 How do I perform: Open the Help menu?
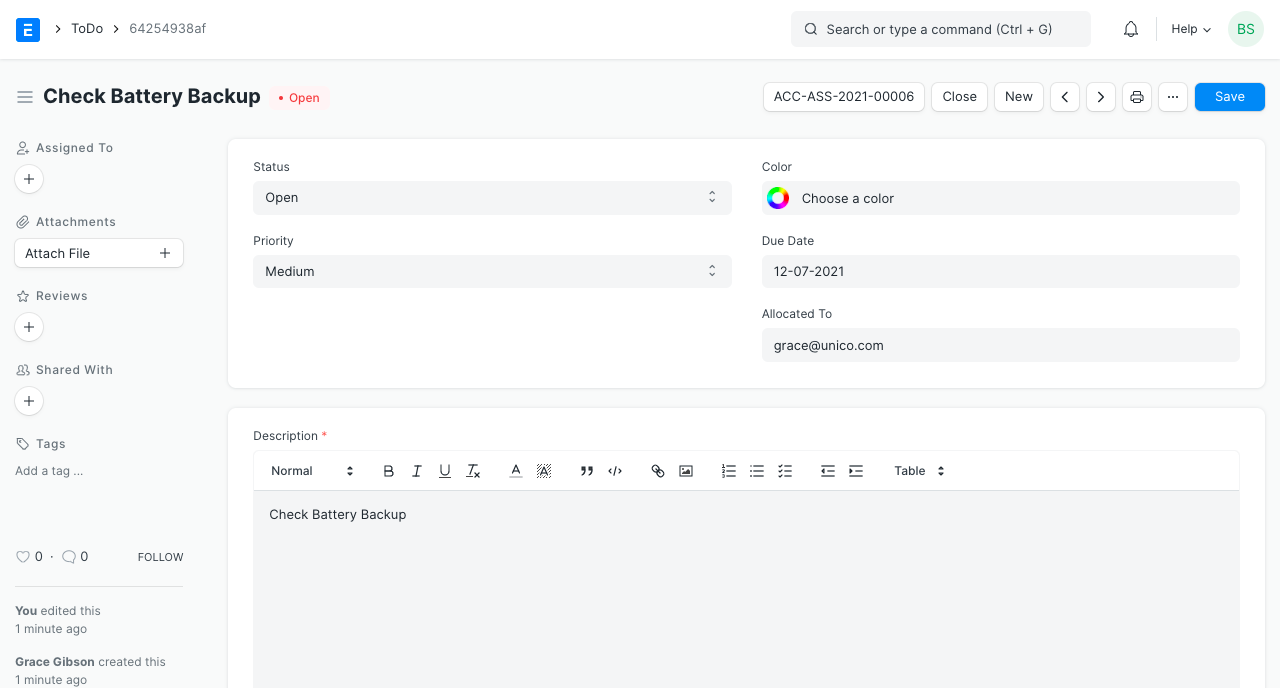[1191, 29]
